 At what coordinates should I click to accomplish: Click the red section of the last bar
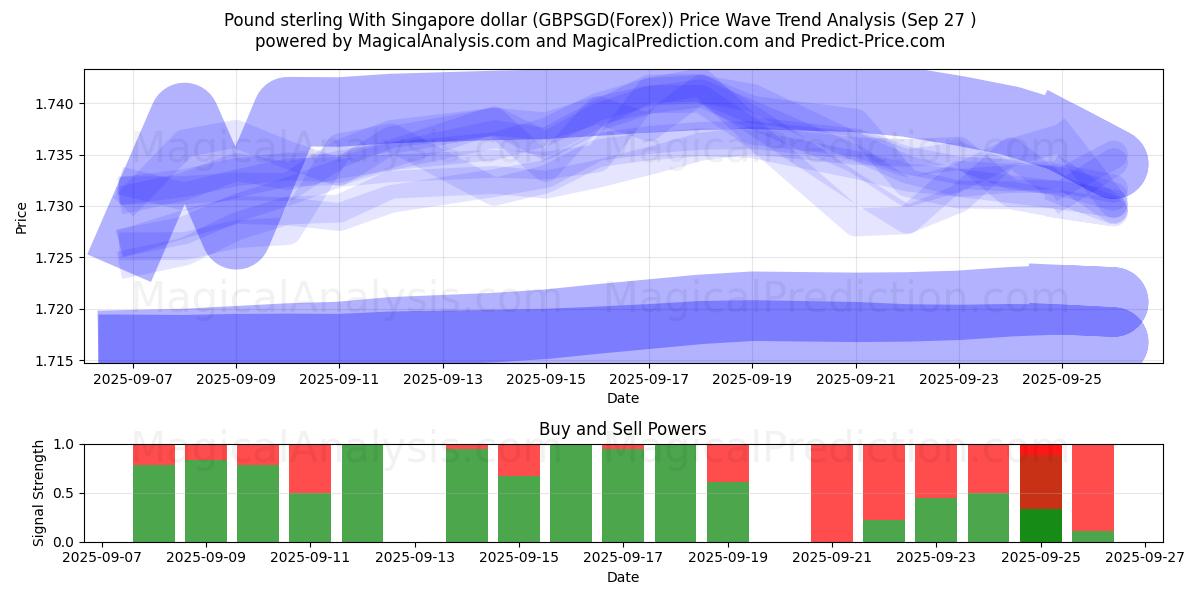(1093, 485)
